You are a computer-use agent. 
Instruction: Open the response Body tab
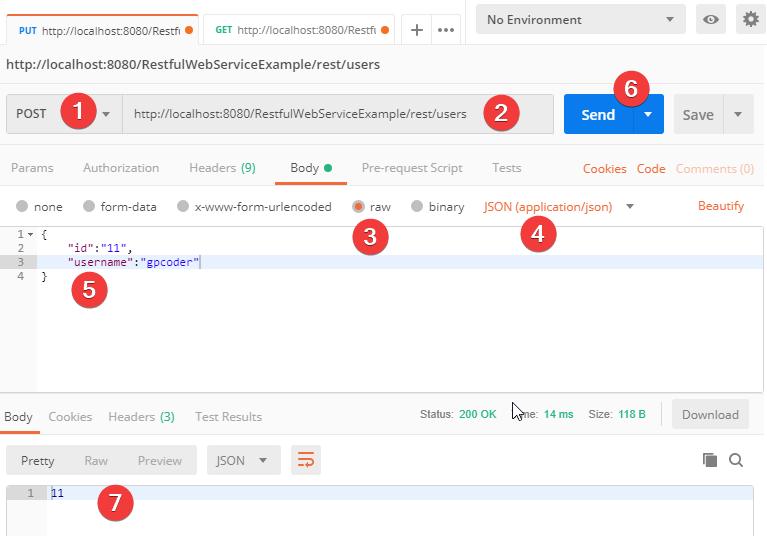19,417
